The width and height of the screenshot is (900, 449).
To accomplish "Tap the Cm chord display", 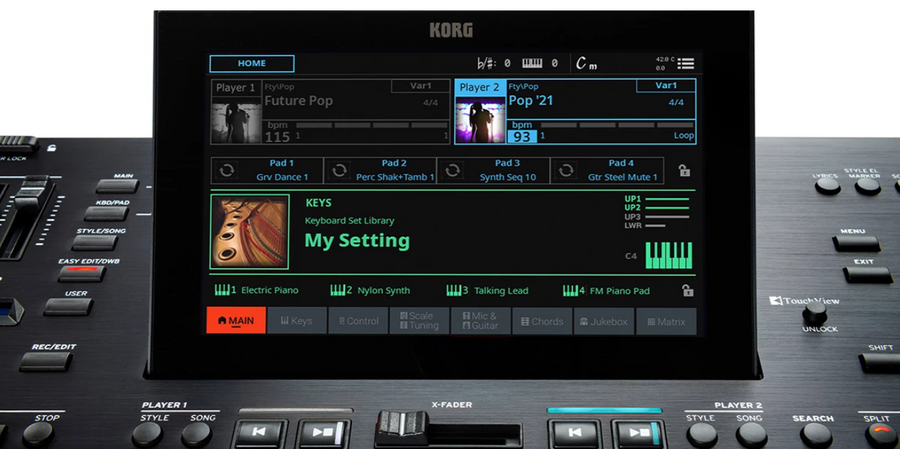I will pos(587,64).
